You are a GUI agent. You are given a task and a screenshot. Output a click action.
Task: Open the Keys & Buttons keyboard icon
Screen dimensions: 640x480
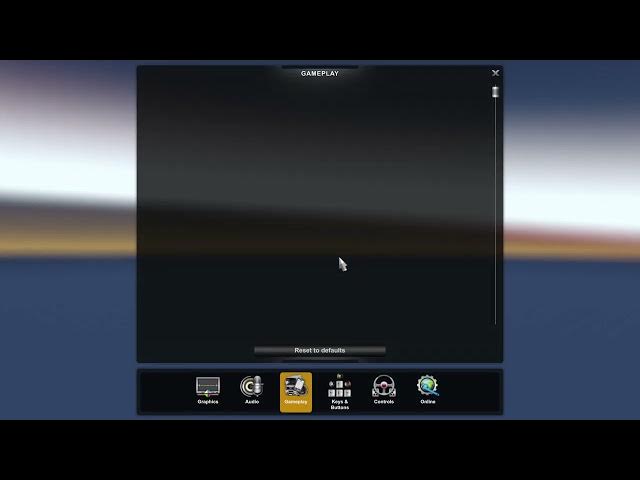coord(340,386)
